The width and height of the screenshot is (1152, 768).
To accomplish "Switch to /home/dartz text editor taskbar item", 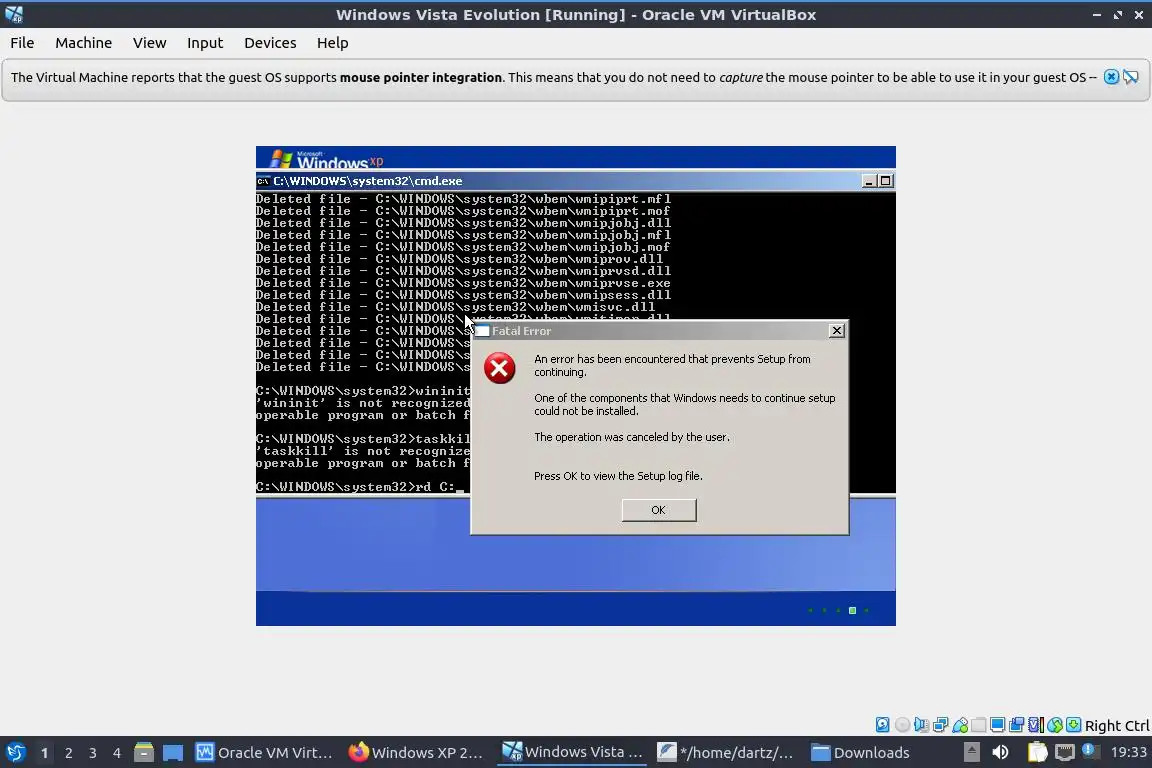I will point(725,753).
